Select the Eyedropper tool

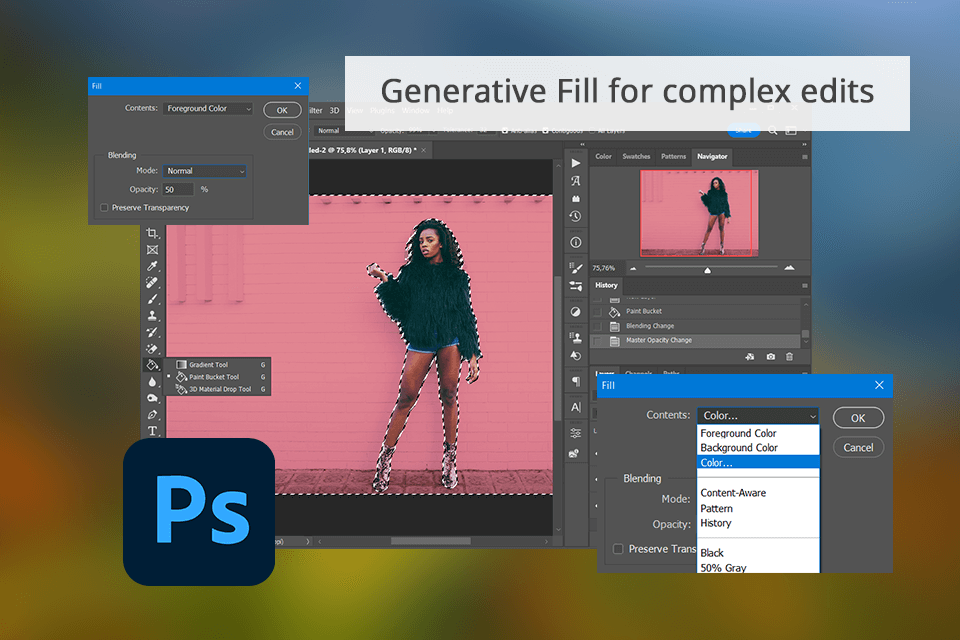[x=152, y=266]
